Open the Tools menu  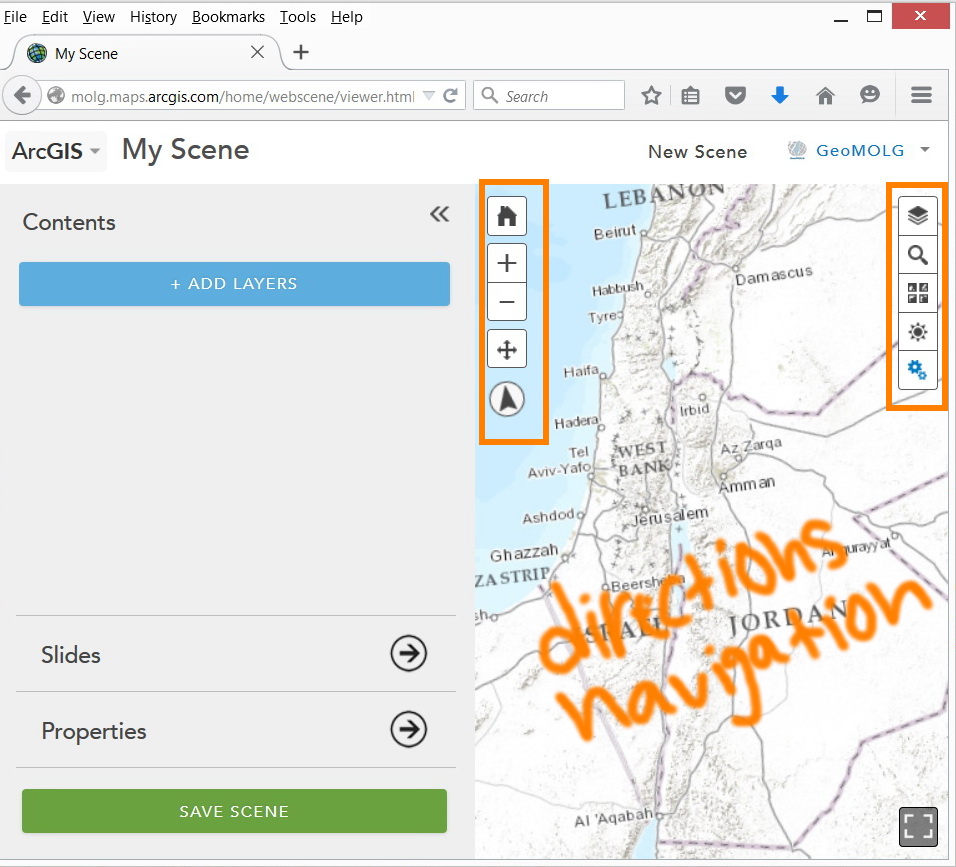click(298, 16)
